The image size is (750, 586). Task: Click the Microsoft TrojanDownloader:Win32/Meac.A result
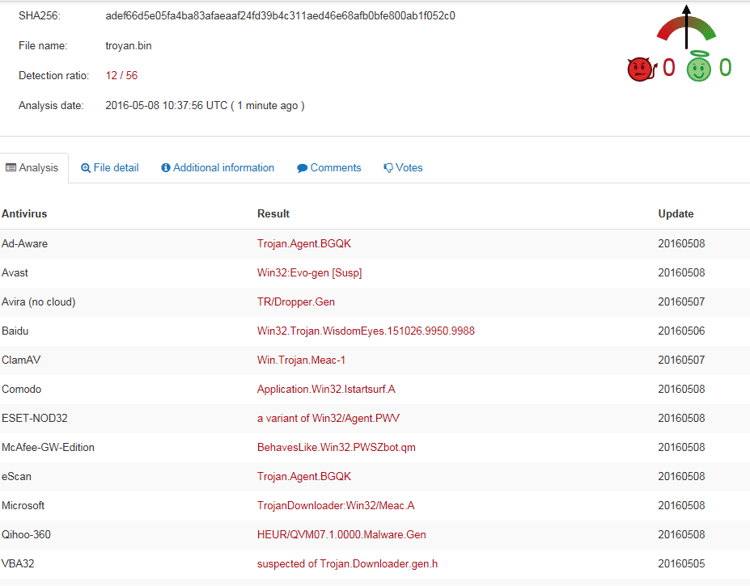[335, 506]
